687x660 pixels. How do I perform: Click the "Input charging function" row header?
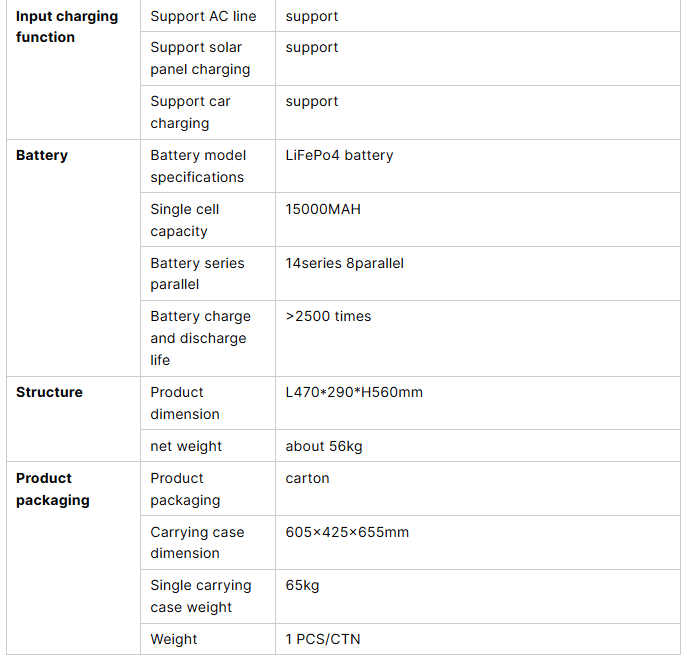pos(67,27)
